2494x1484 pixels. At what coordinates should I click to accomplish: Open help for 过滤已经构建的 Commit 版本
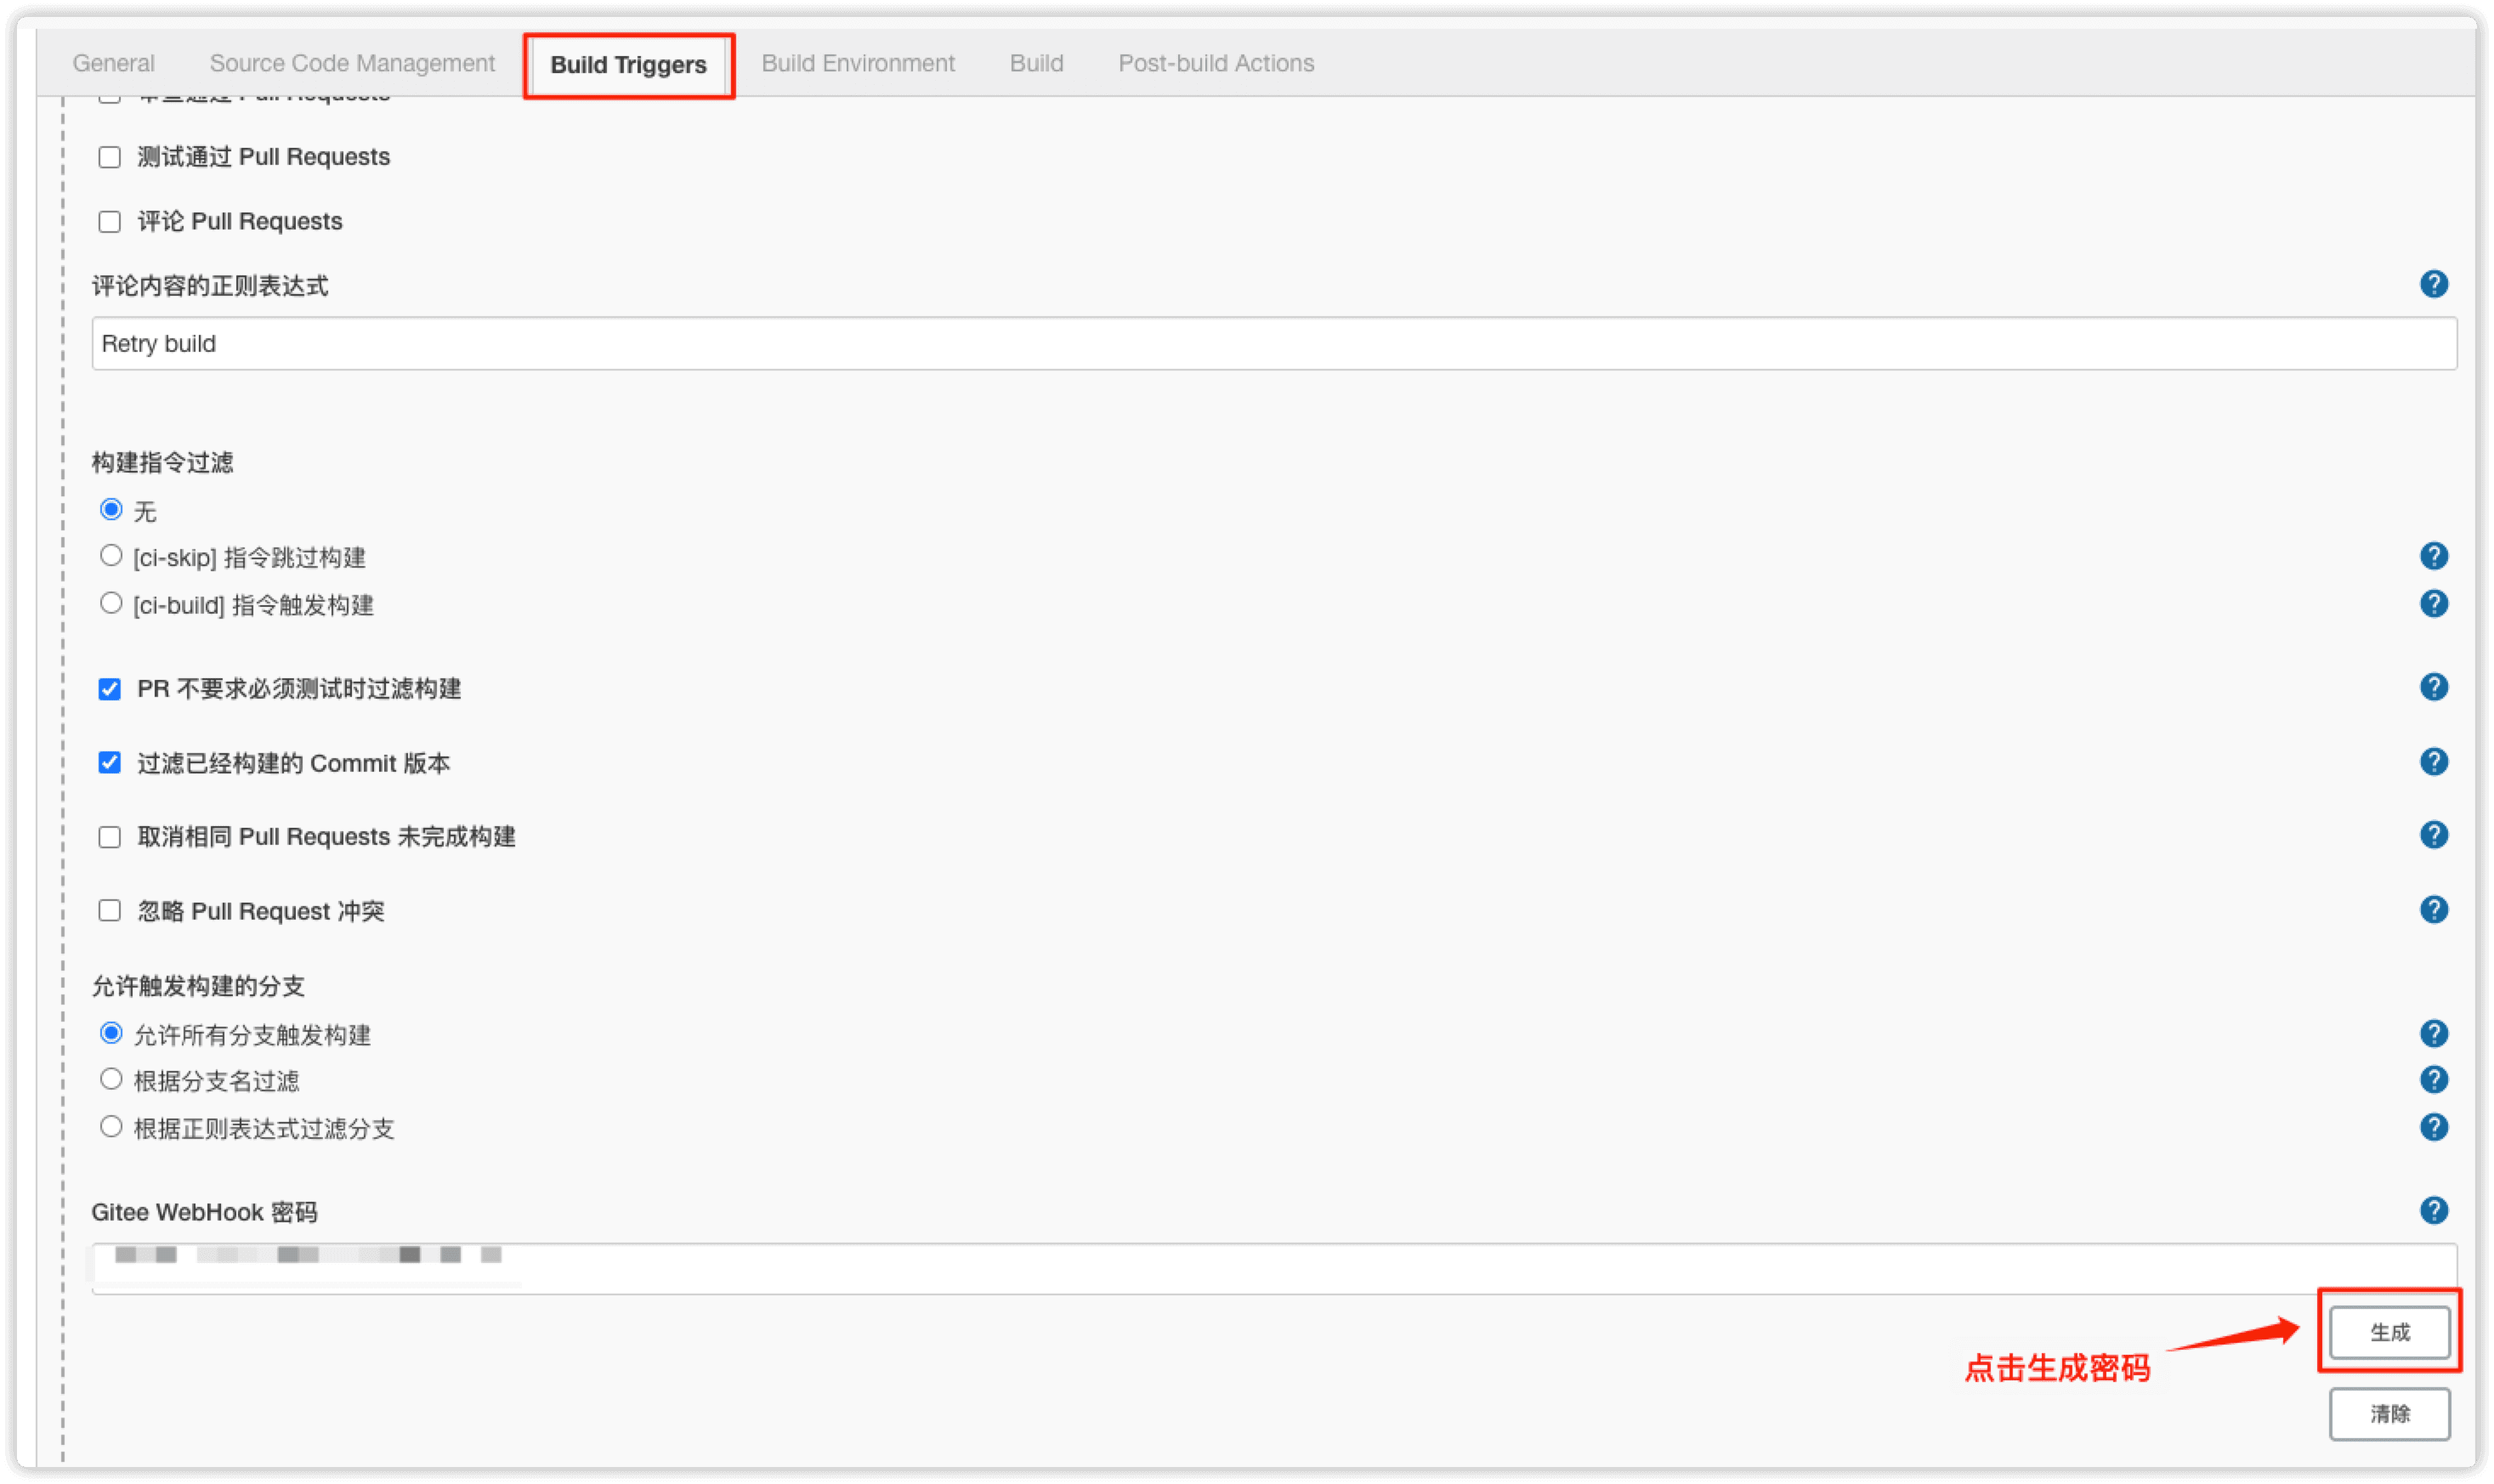[2433, 762]
